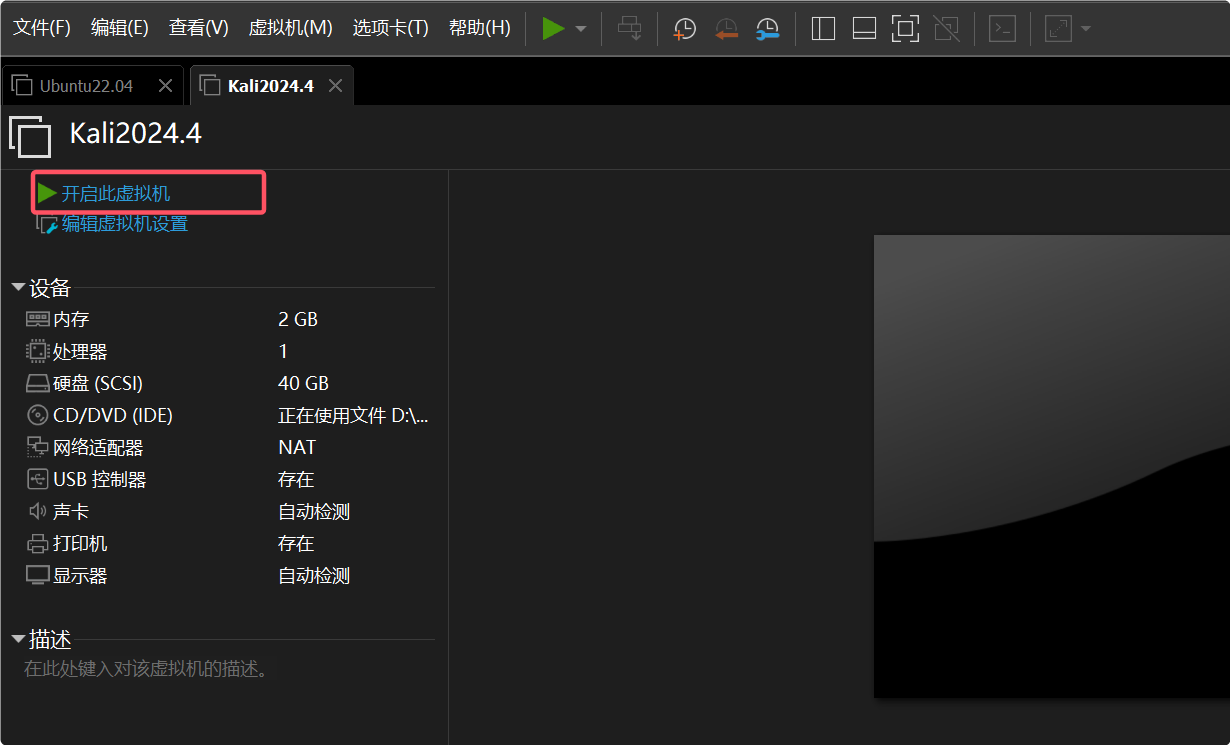
Task: Select the CD/DVD (IDE) device label
Action: pyautogui.click(x=113, y=415)
